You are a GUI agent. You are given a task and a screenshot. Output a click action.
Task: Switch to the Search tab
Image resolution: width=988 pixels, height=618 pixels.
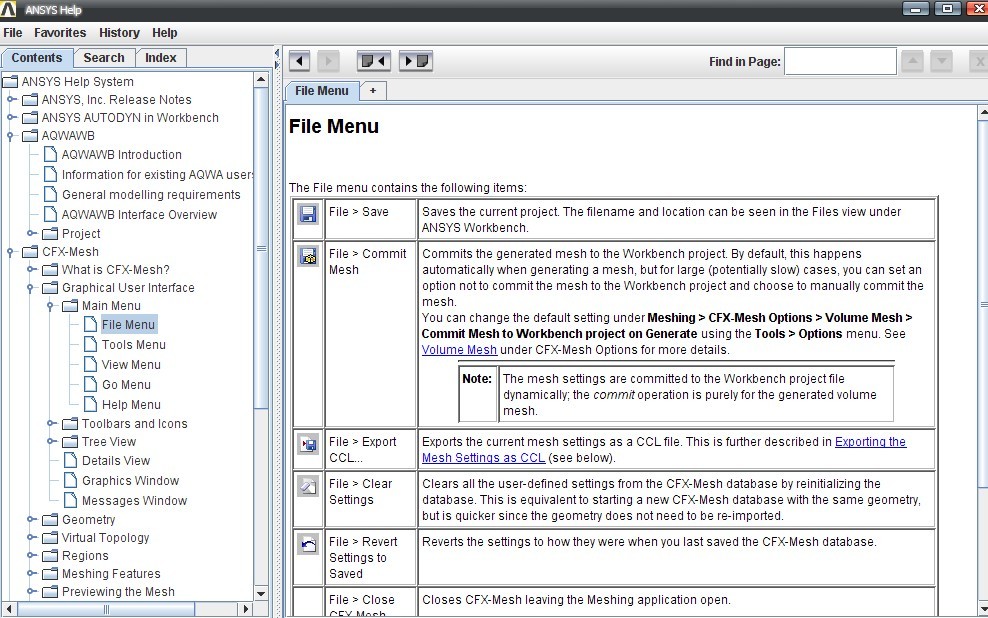(x=104, y=58)
